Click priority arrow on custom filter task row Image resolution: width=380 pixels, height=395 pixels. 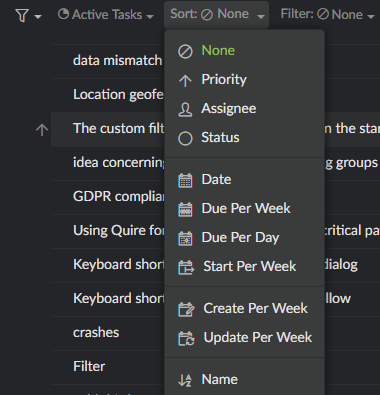pyautogui.click(x=42, y=130)
